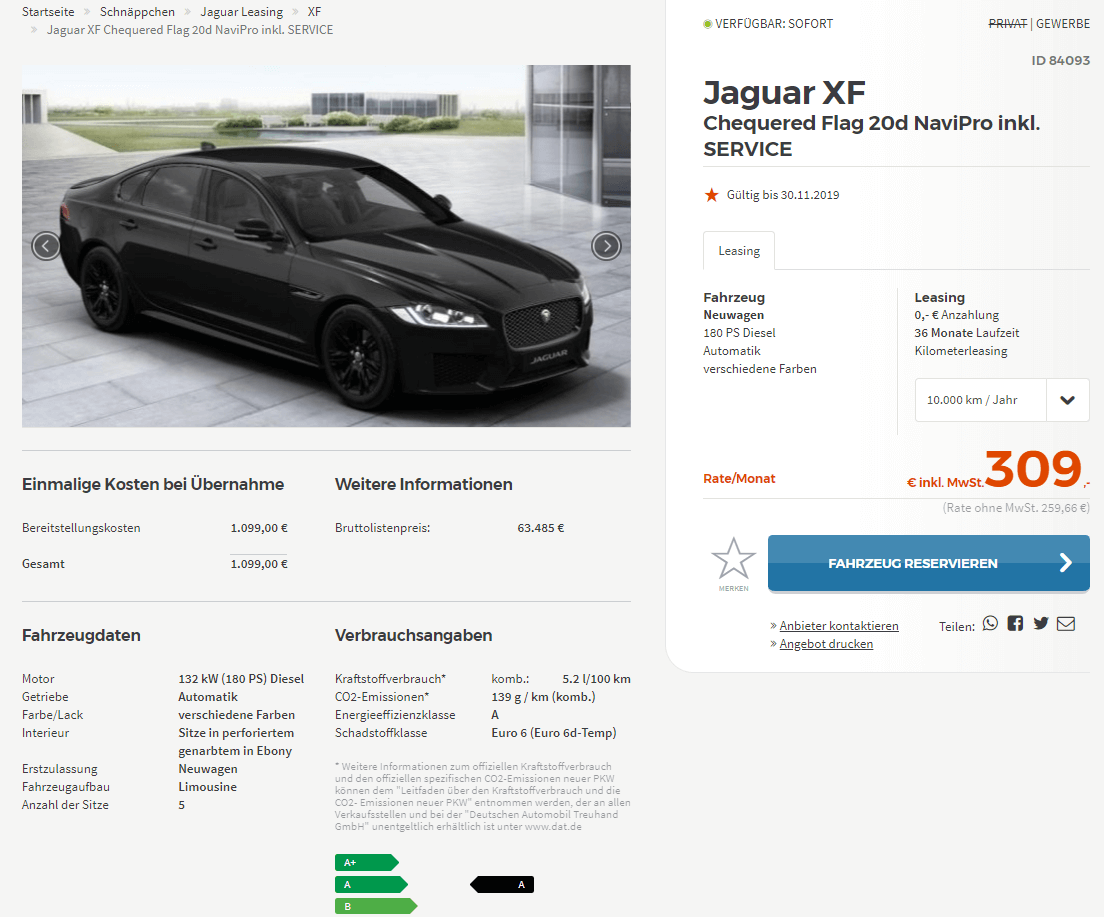Switch to PRIVAT pricing
This screenshot has width=1104, height=917.
(x=1008, y=23)
